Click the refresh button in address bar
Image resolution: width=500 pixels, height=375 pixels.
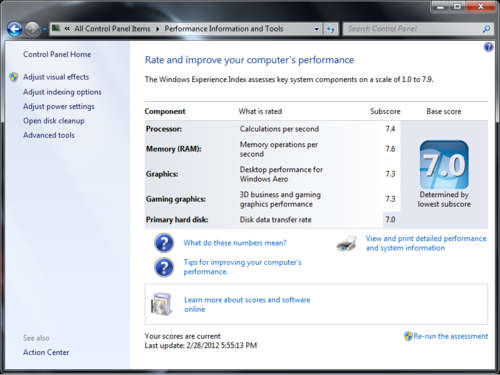point(330,29)
